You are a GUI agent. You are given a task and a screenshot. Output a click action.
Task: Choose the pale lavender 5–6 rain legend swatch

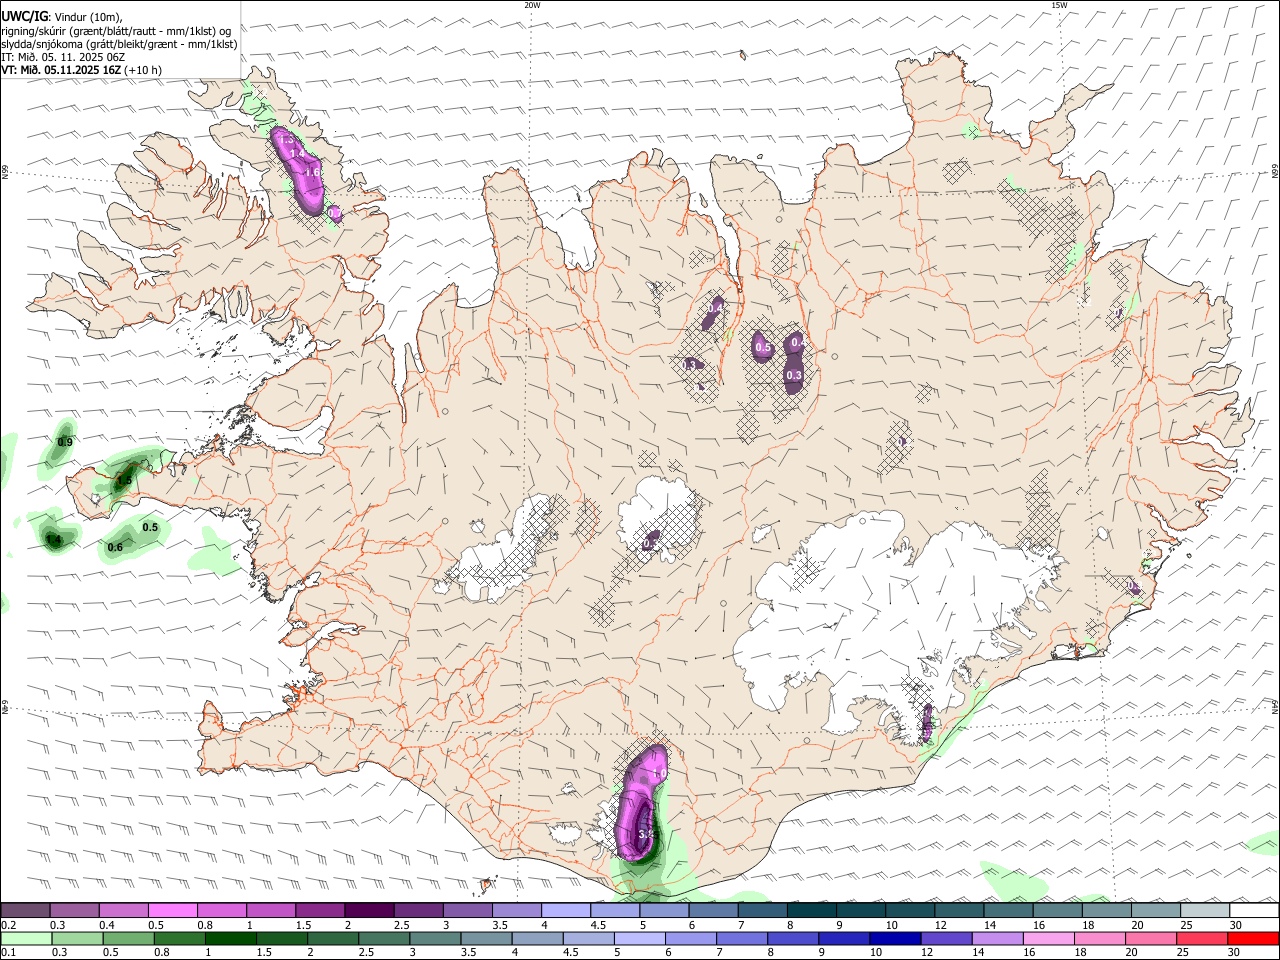click(x=640, y=938)
